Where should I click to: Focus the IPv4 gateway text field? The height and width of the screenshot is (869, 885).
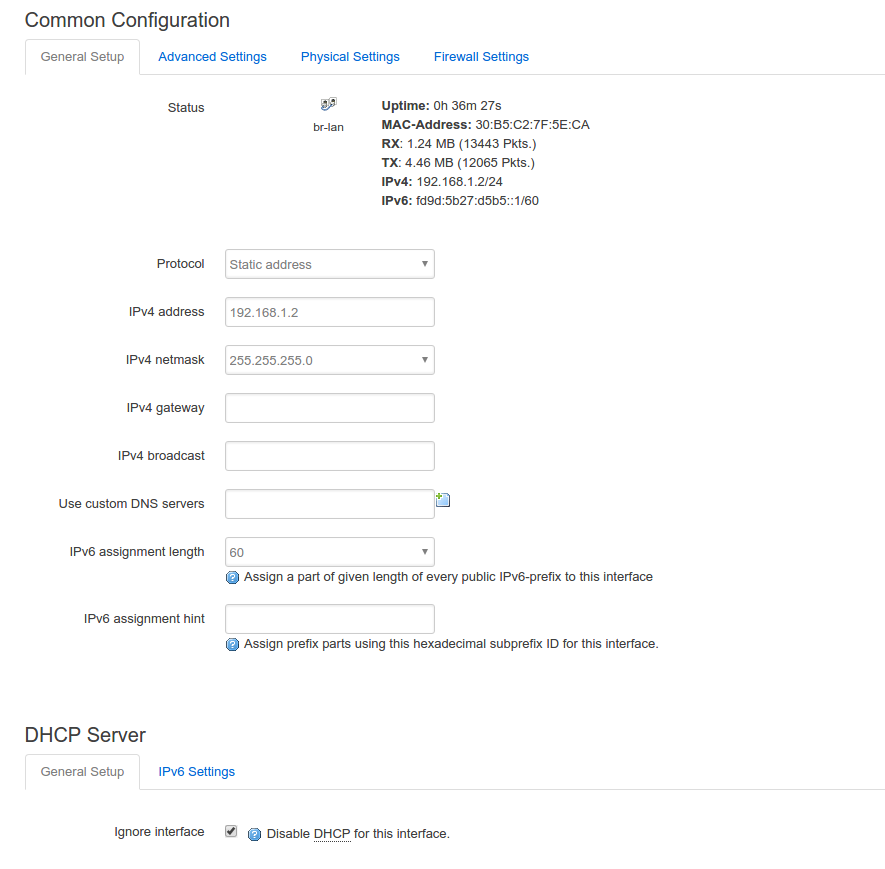click(x=330, y=408)
